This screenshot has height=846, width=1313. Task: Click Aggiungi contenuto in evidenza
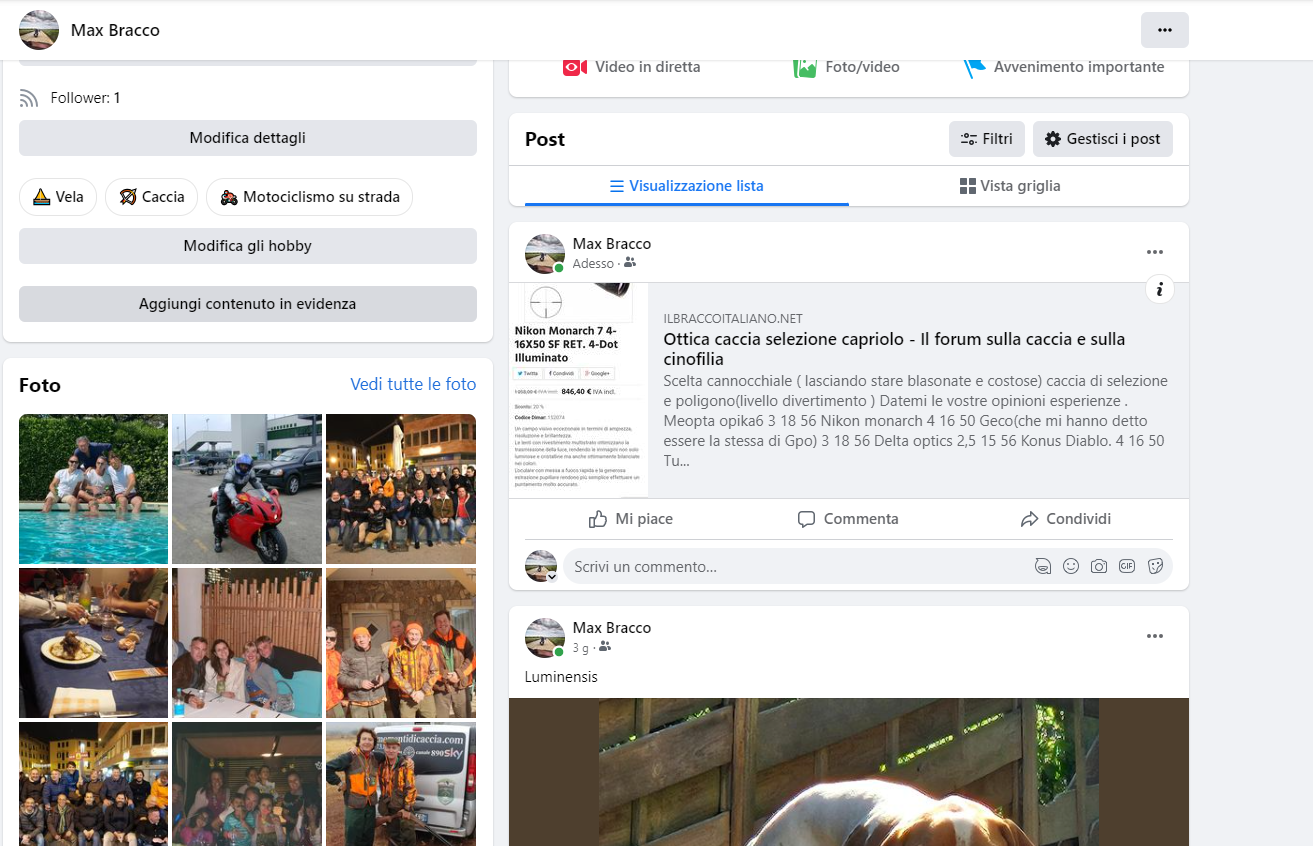(x=248, y=304)
